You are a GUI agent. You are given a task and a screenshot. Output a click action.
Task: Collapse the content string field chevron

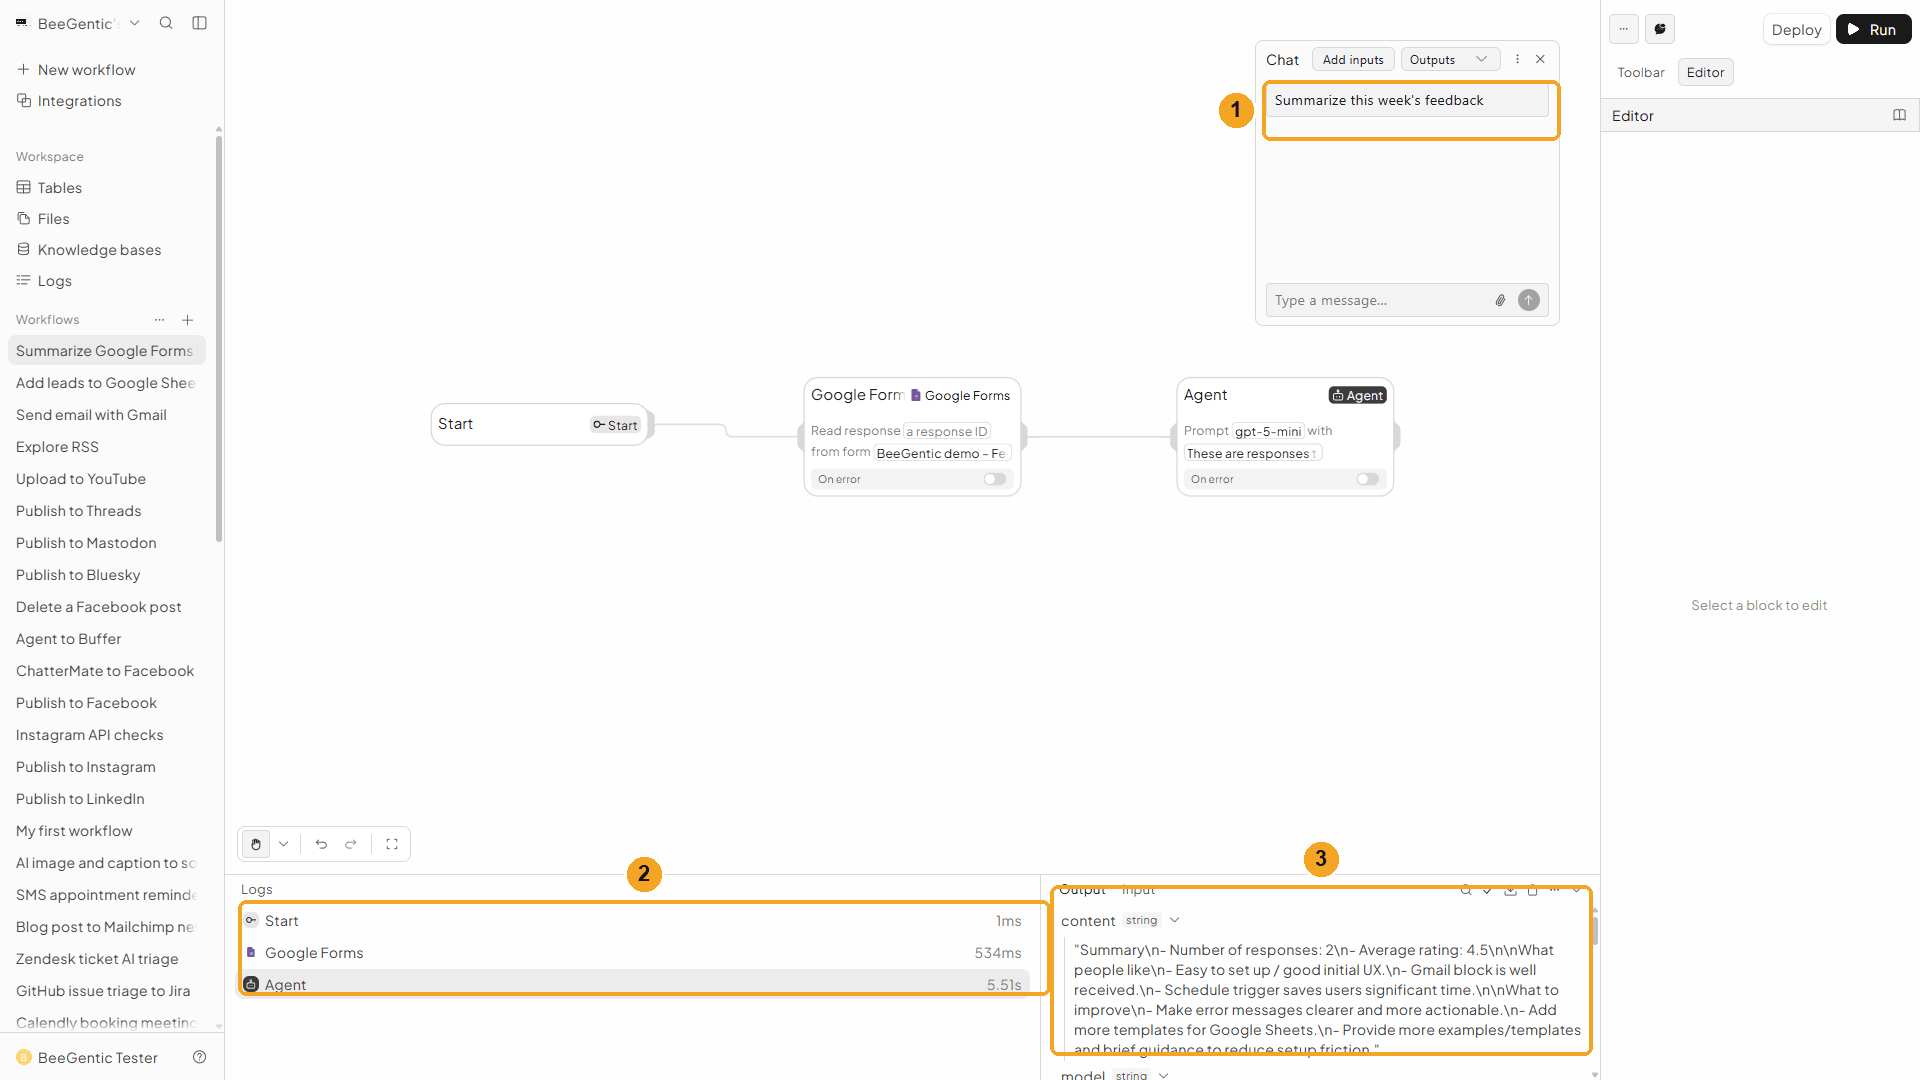pyautogui.click(x=1175, y=920)
